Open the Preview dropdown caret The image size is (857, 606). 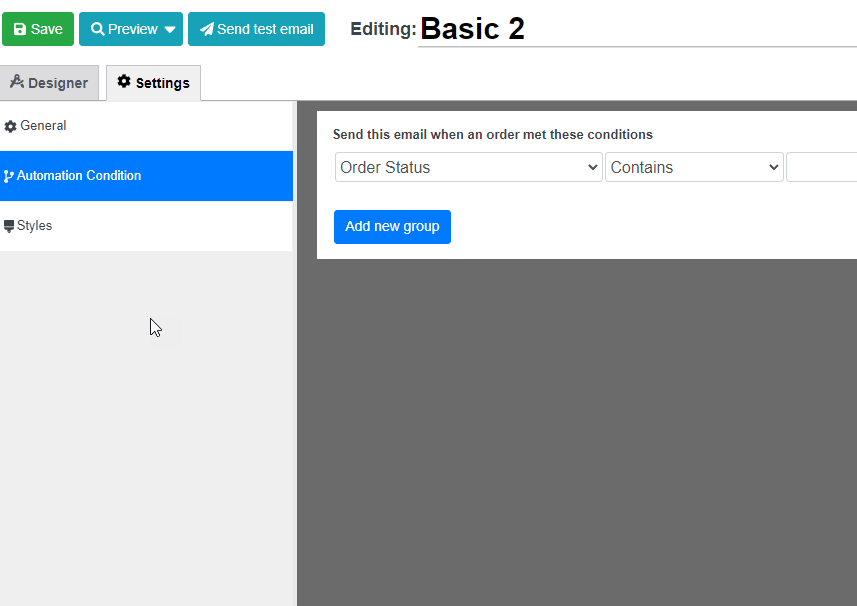pos(170,30)
